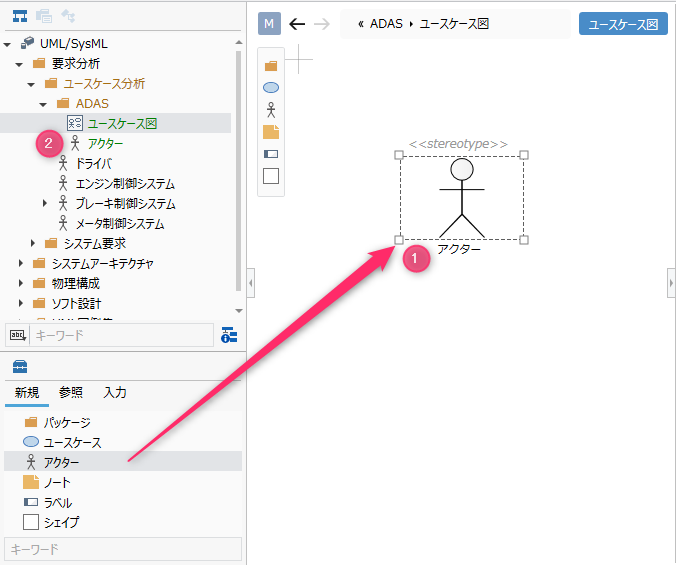Open the right panel using edge arrow
Screen dimensions: 676x565
click(671, 283)
